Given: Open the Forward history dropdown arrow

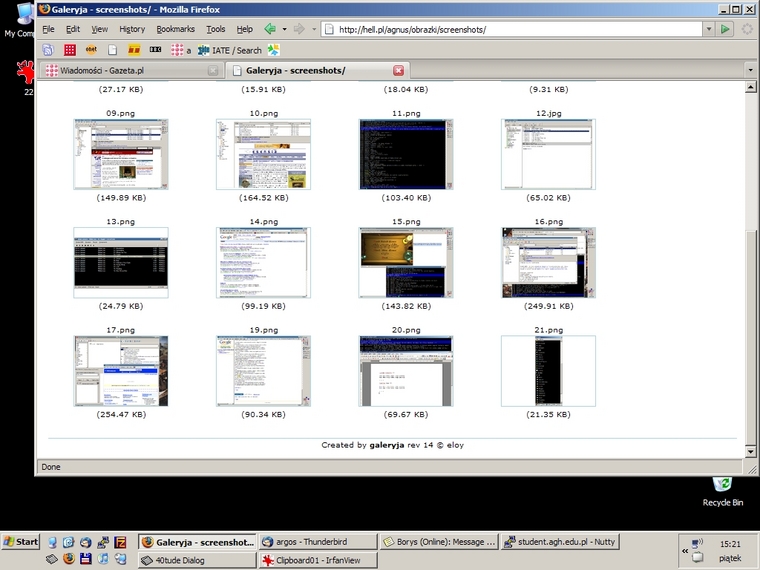Looking at the screenshot, I should [314, 29].
